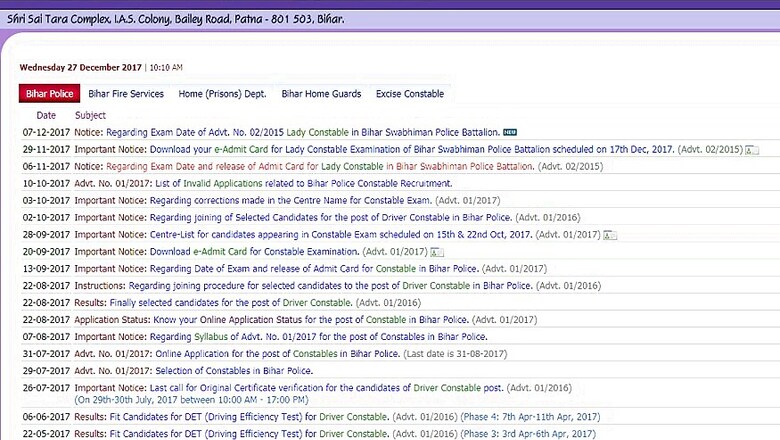This screenshot has height=440, width=780.
Task: Click the icon after 28-09-2017 Centre-List notice
Action: click(x=610, y=235)
